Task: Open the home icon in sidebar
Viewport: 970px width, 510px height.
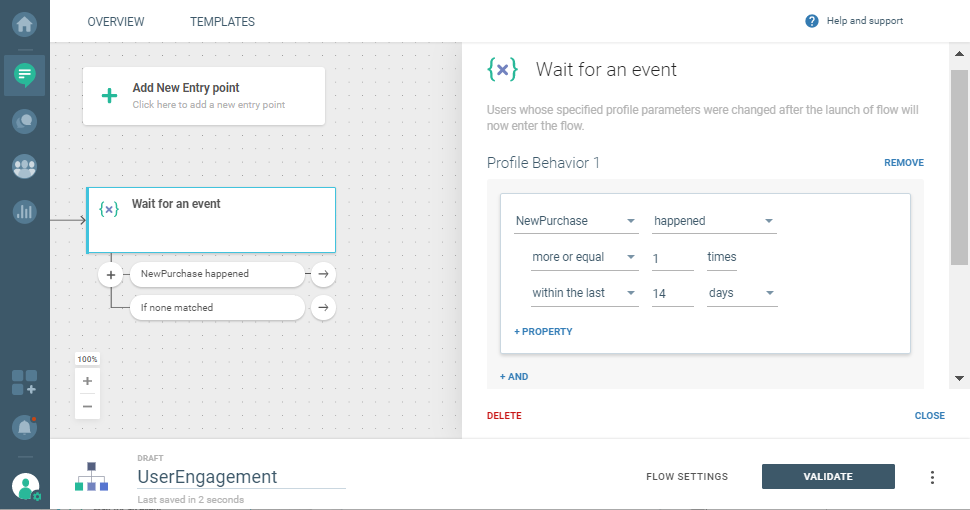Action: point(24,21)
